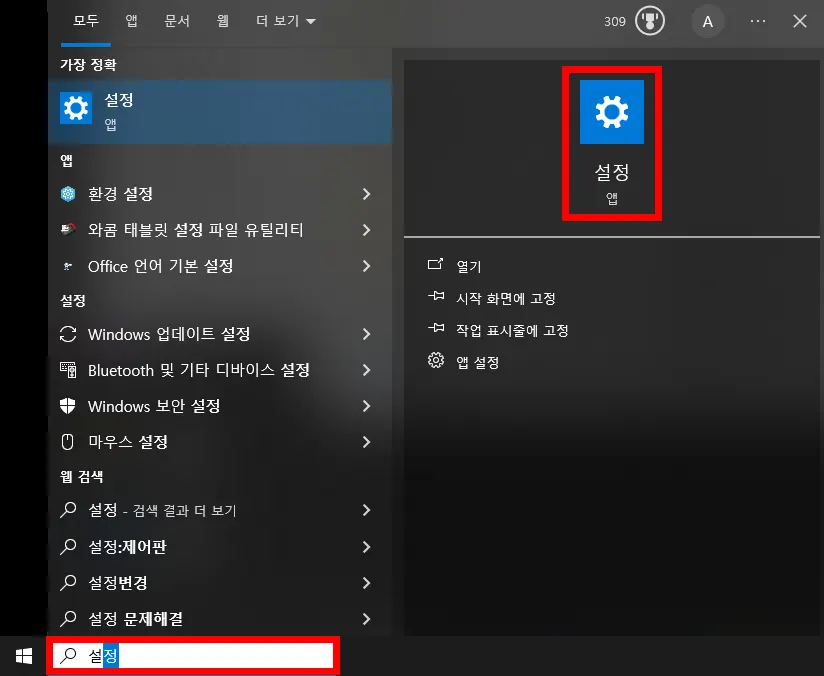Click the rewards trophy medal icon

650,22
